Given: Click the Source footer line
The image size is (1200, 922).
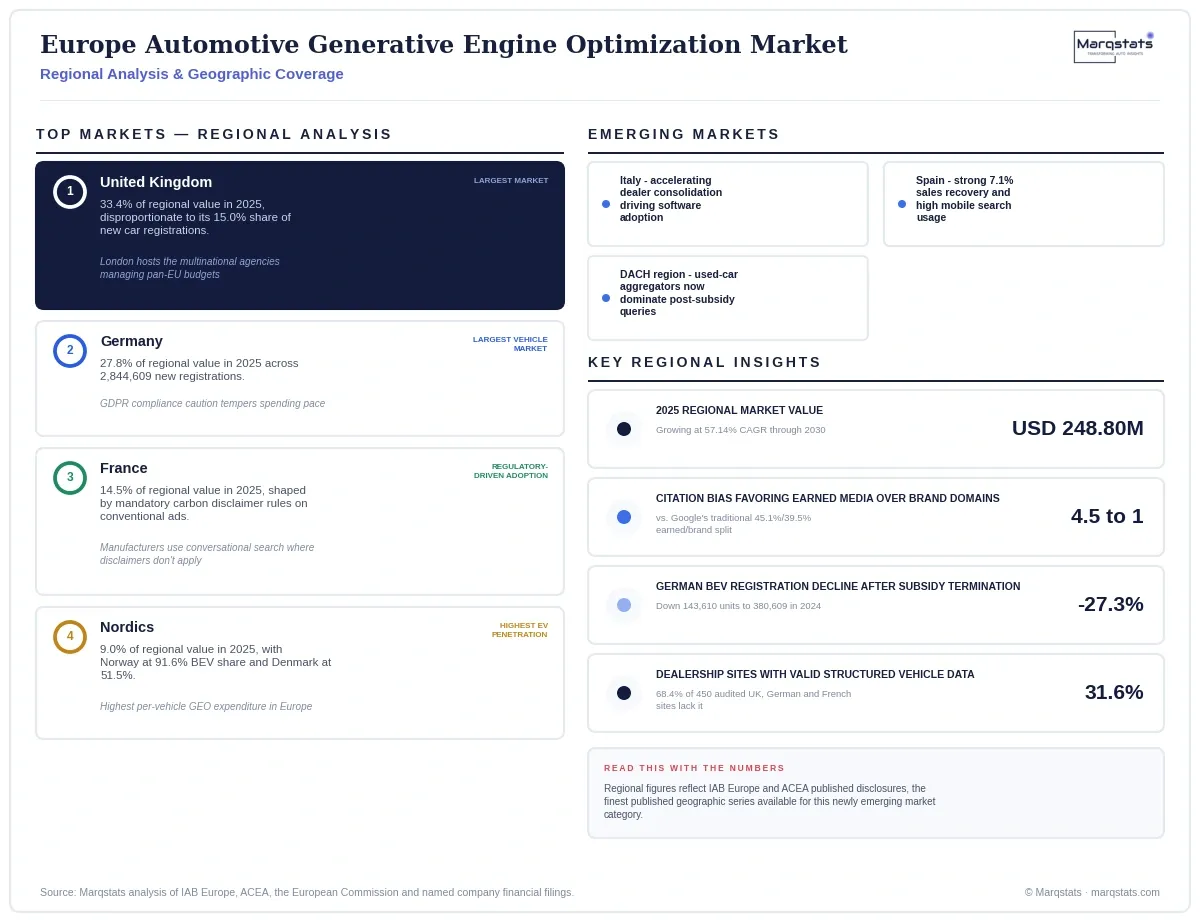Looking at the screenshot, I should (x=307, y=892).
